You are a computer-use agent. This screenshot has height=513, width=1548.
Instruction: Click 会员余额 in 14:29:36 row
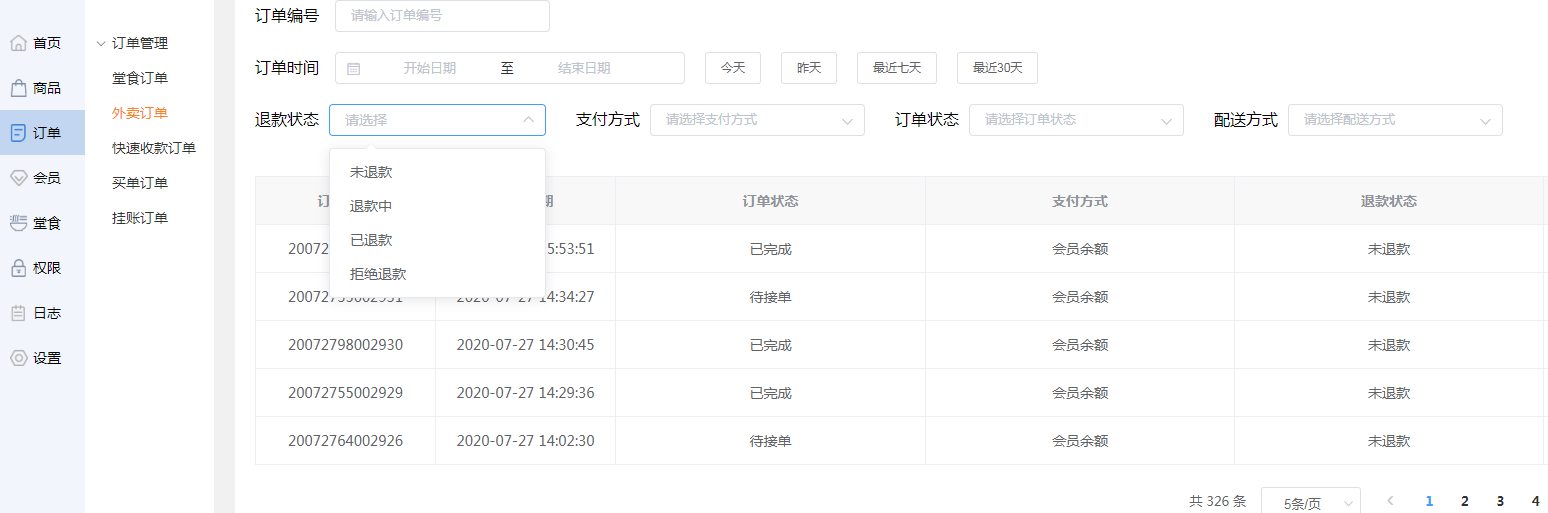point(1080,393)
